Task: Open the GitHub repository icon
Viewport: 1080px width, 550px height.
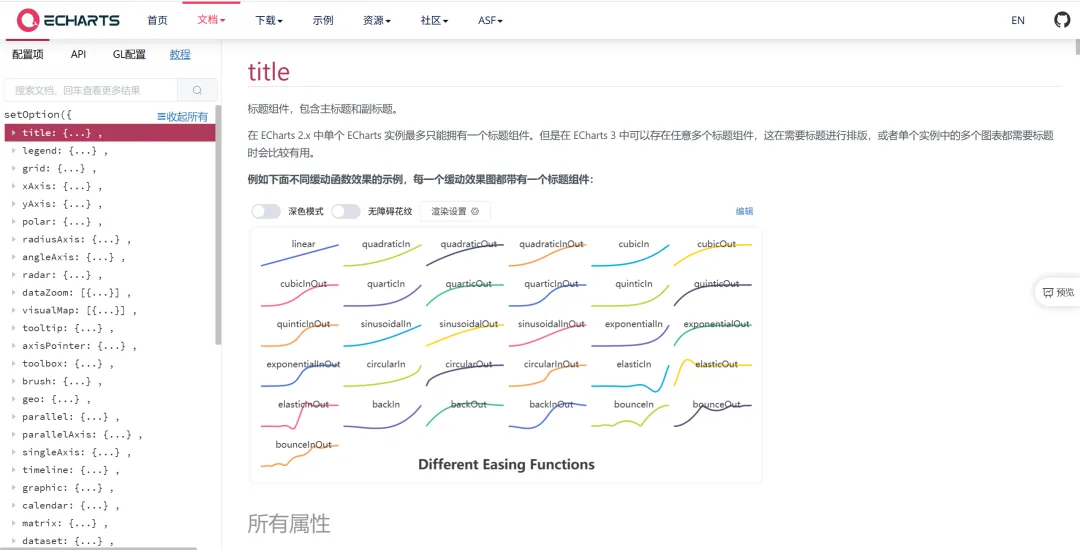Action: pyautogui.click(x=1062, y=20)
